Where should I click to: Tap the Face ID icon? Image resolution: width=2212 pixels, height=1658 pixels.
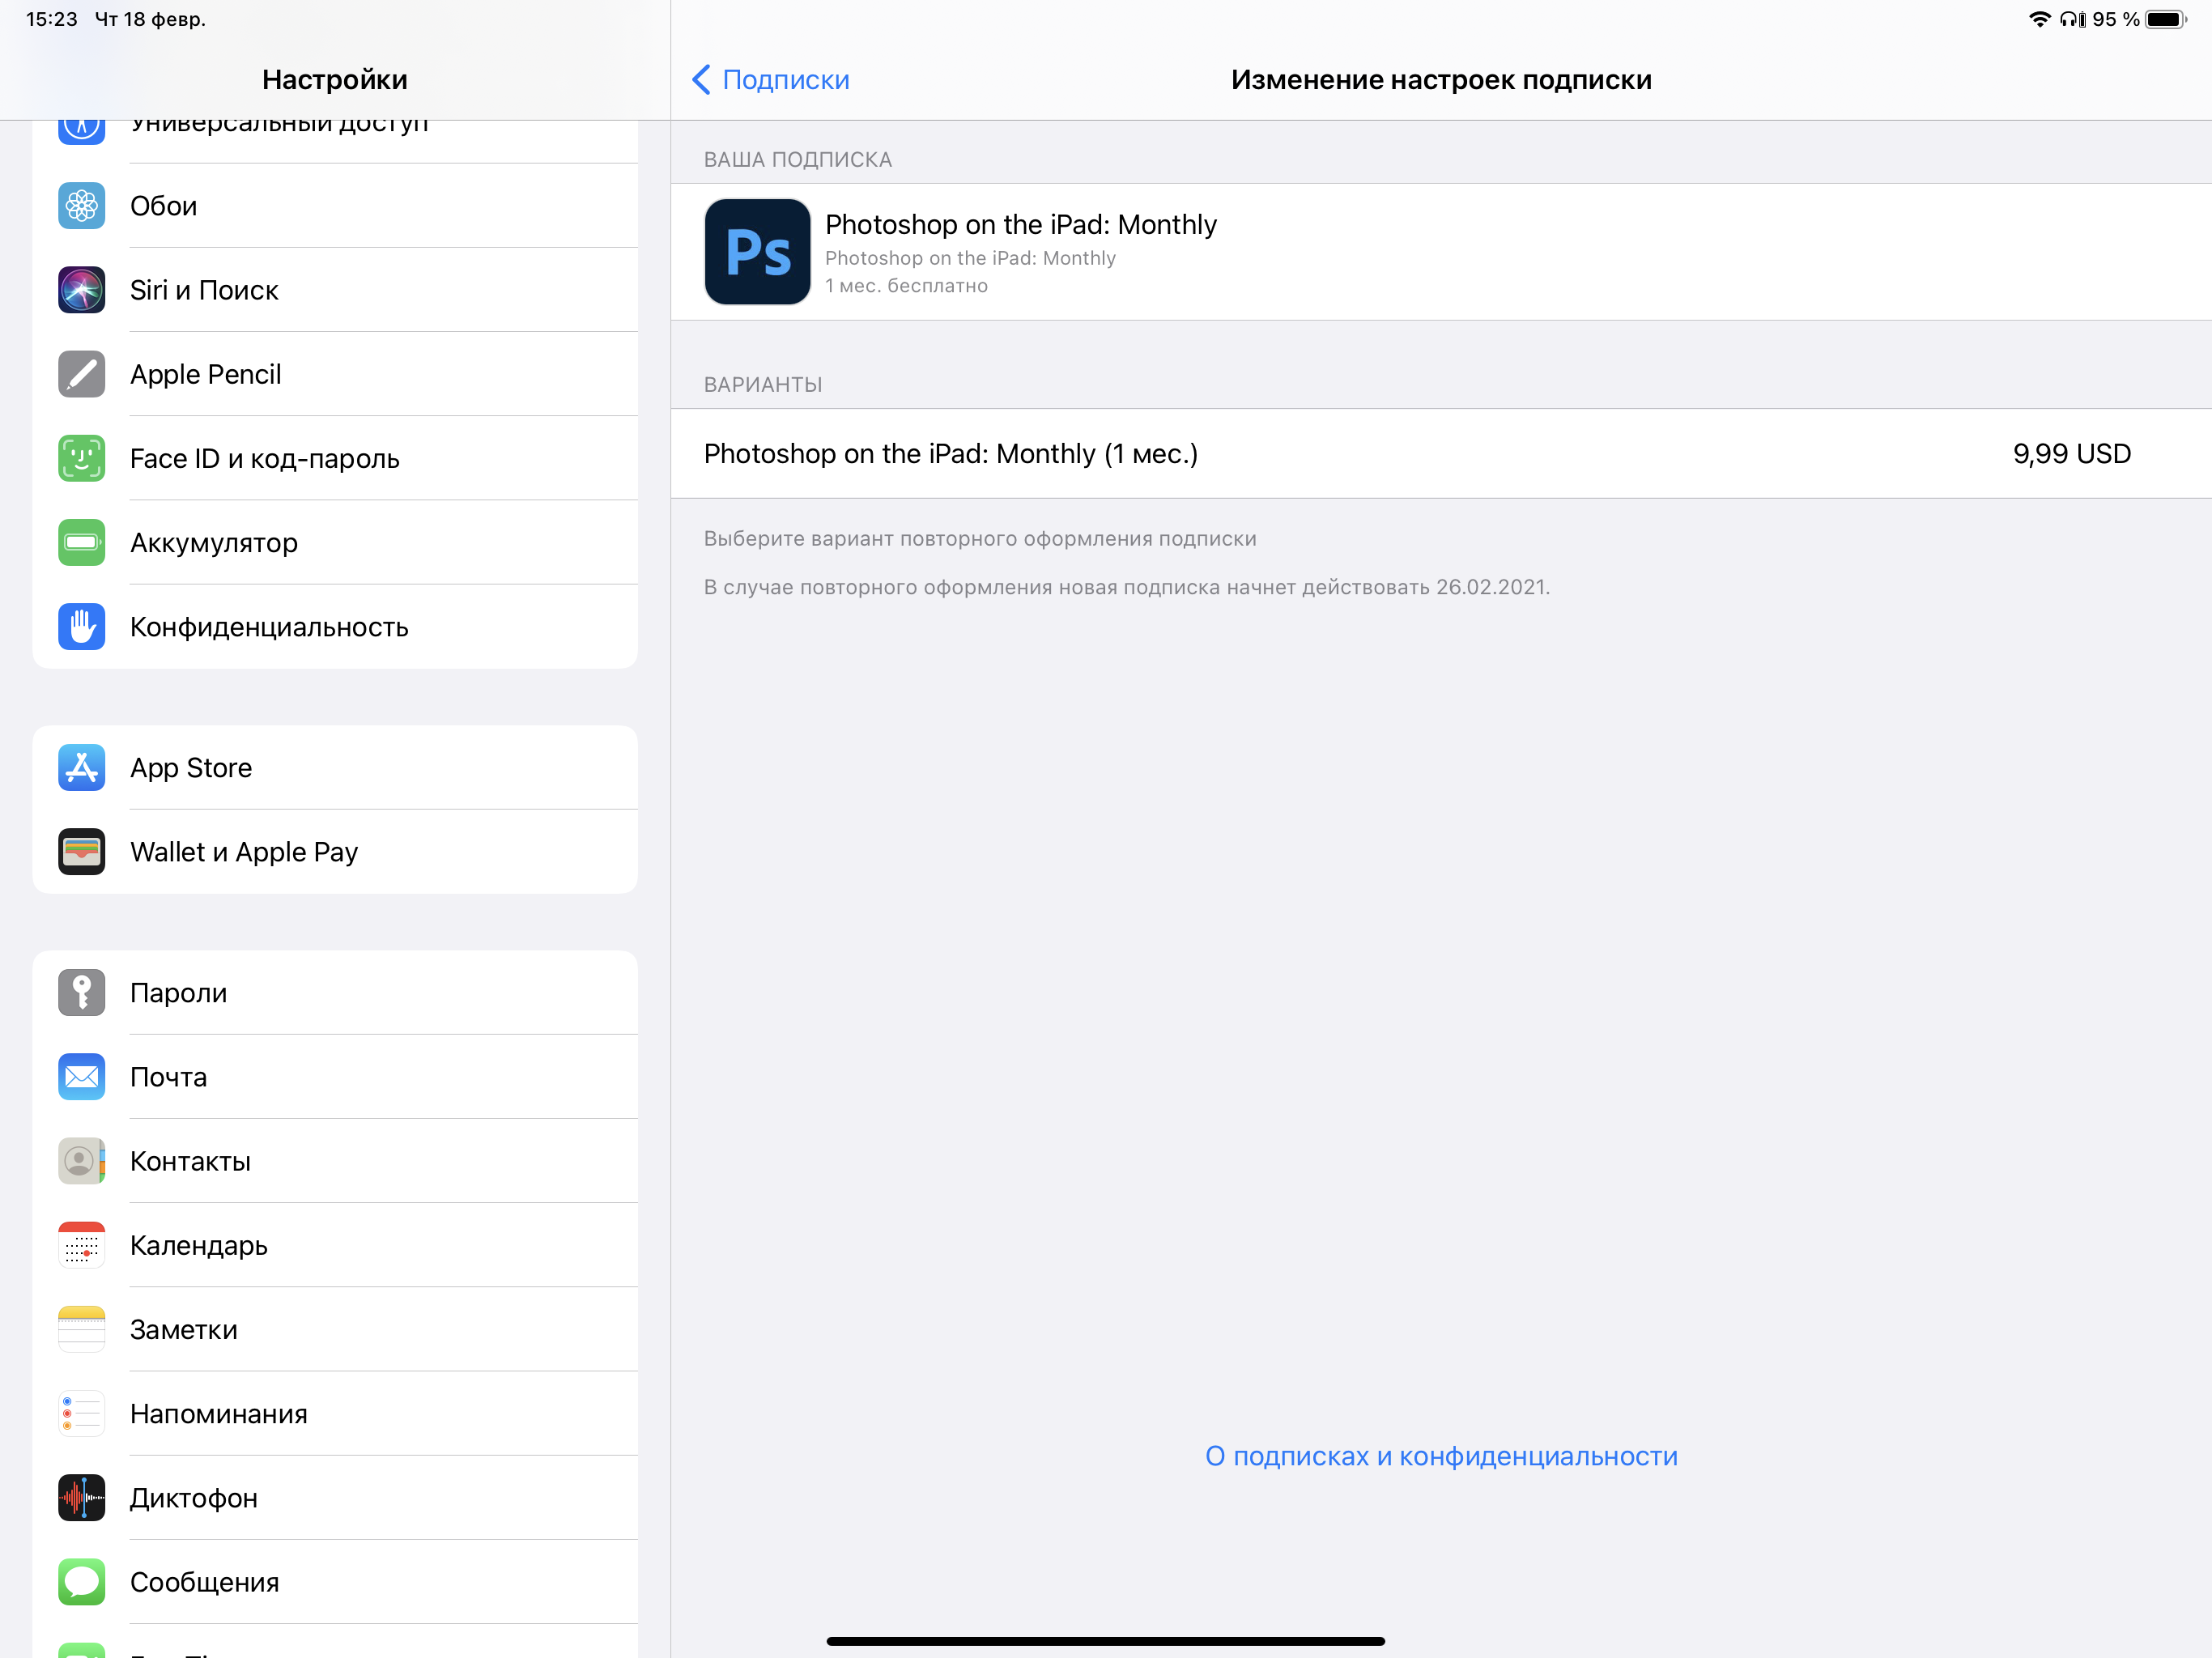pyautogui.click(x=81, y=458)
